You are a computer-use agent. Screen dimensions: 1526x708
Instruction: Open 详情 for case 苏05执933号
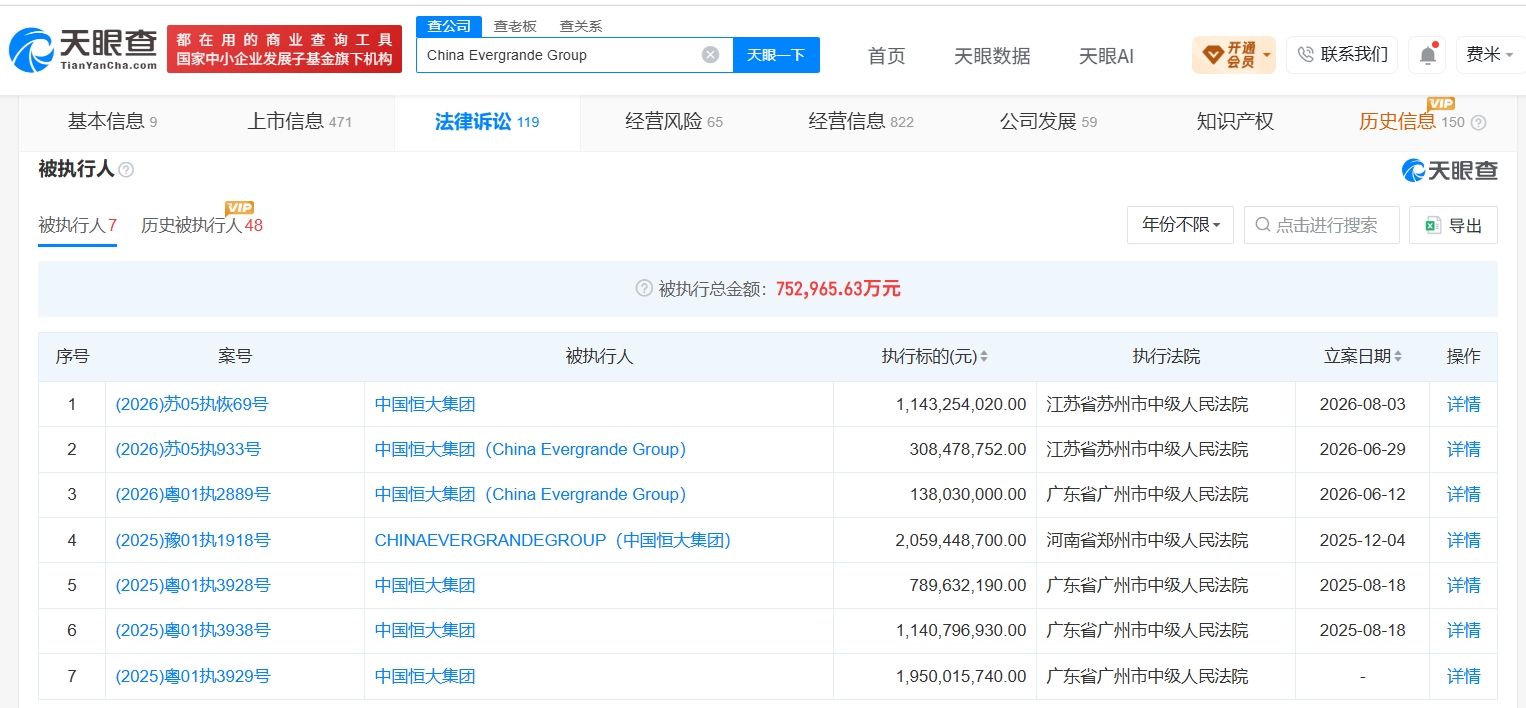(x=1464, y=449)
